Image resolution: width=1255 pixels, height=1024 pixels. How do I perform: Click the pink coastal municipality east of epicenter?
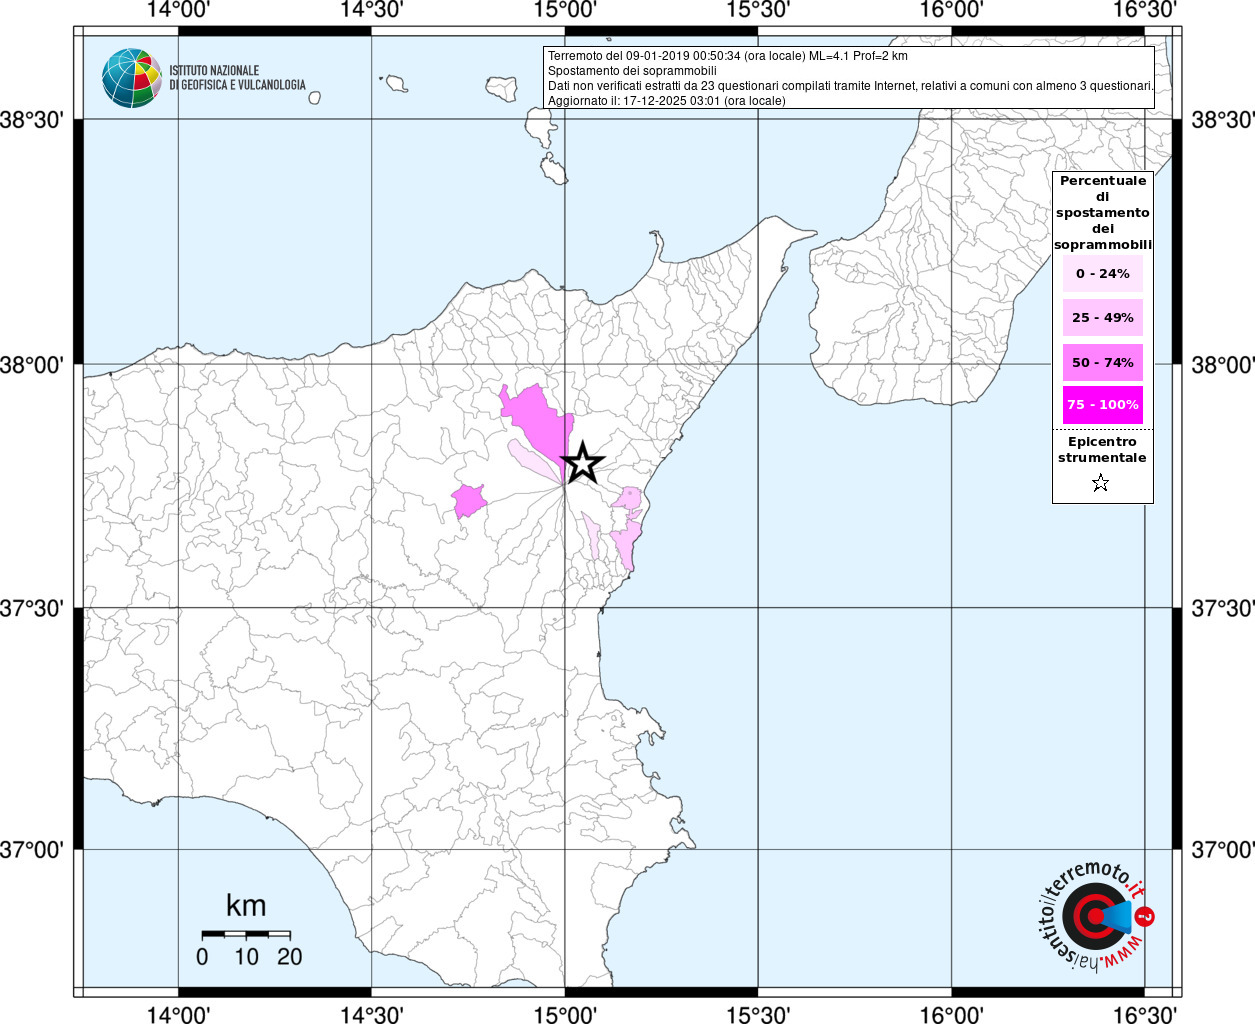(627, 542)
